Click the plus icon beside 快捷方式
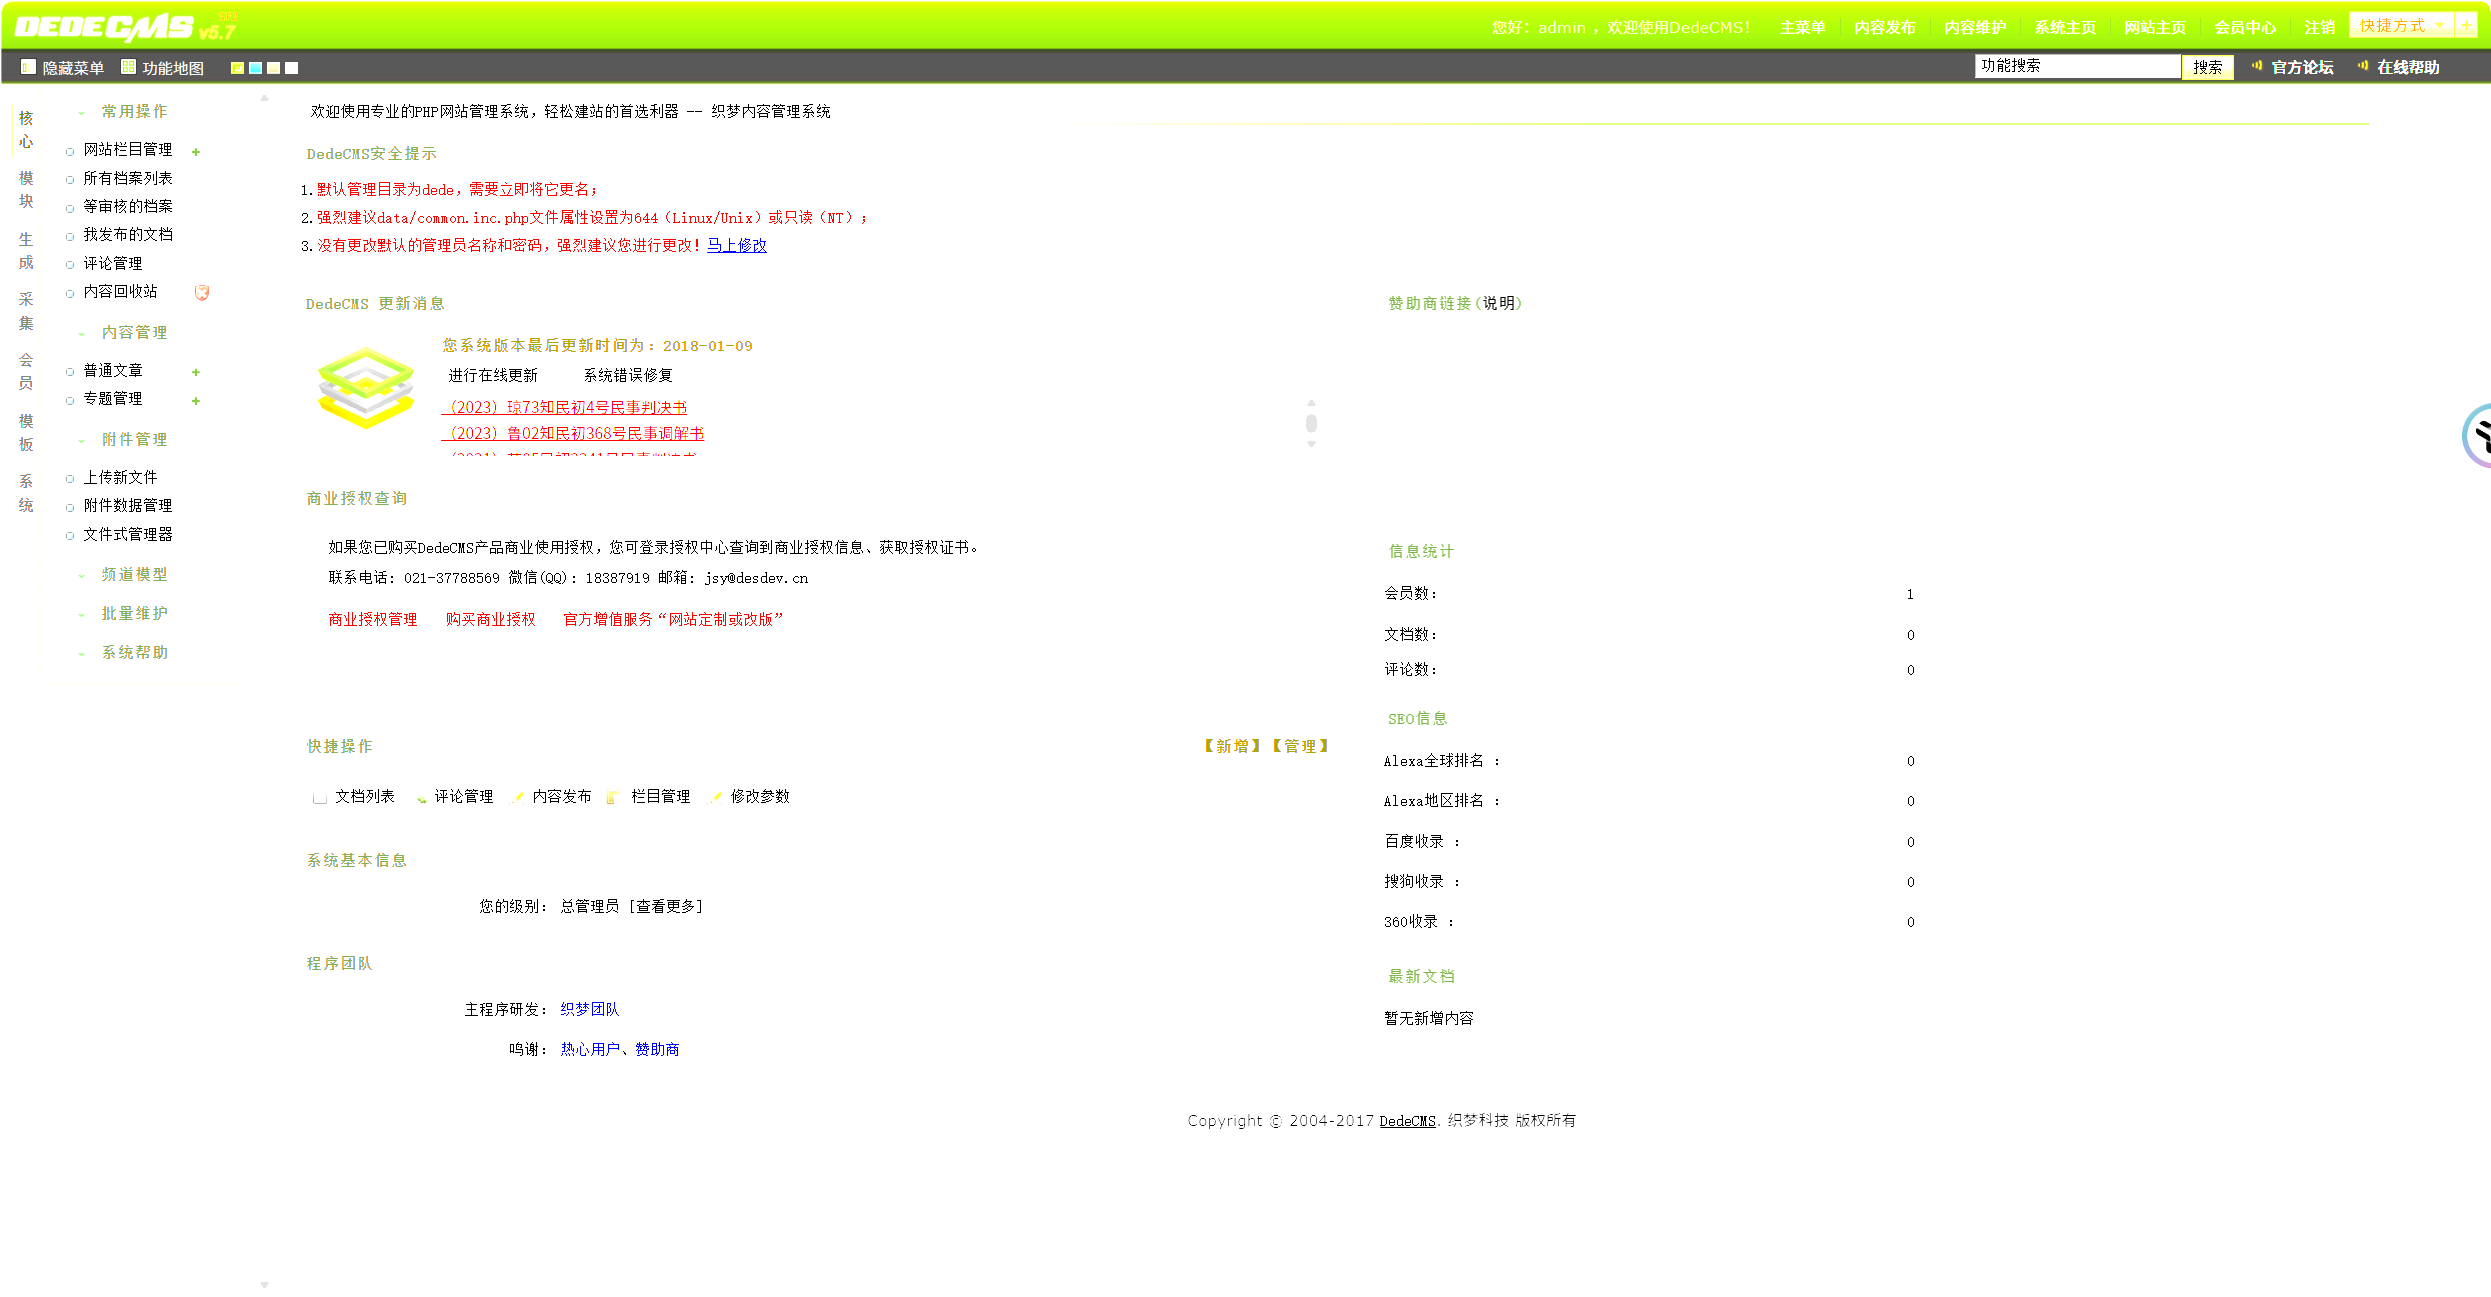Image resolution: width=2491 pixels, height=1297 pixels. coord(2467,26)
